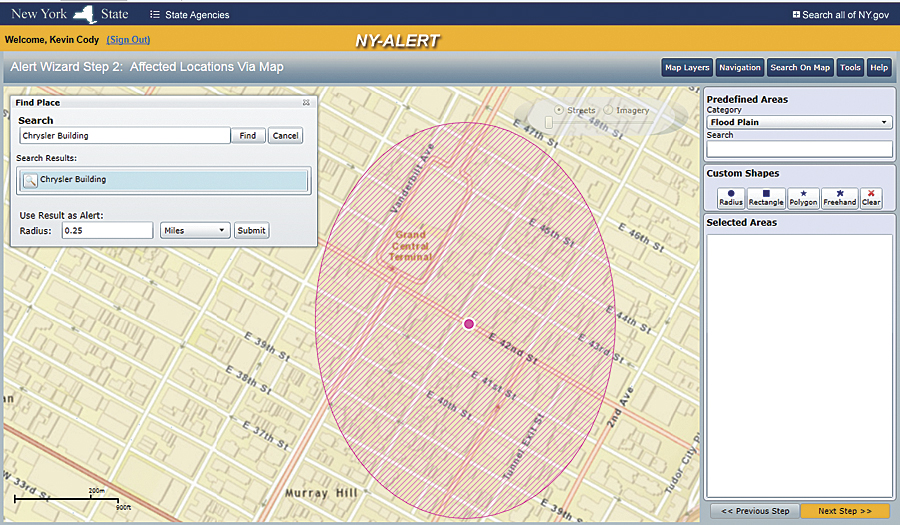Click the 2nd Ave map label
Image resolution: width=900 pixels, height=525 pixels.
(620, 406)
